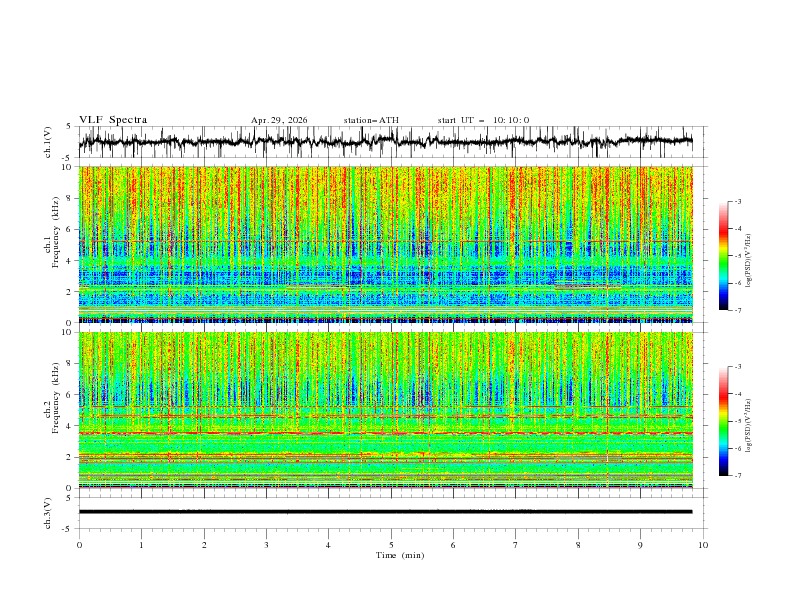Click the Apr. 29, 2026 date label
792x612 pixels.
coord(279,120)
